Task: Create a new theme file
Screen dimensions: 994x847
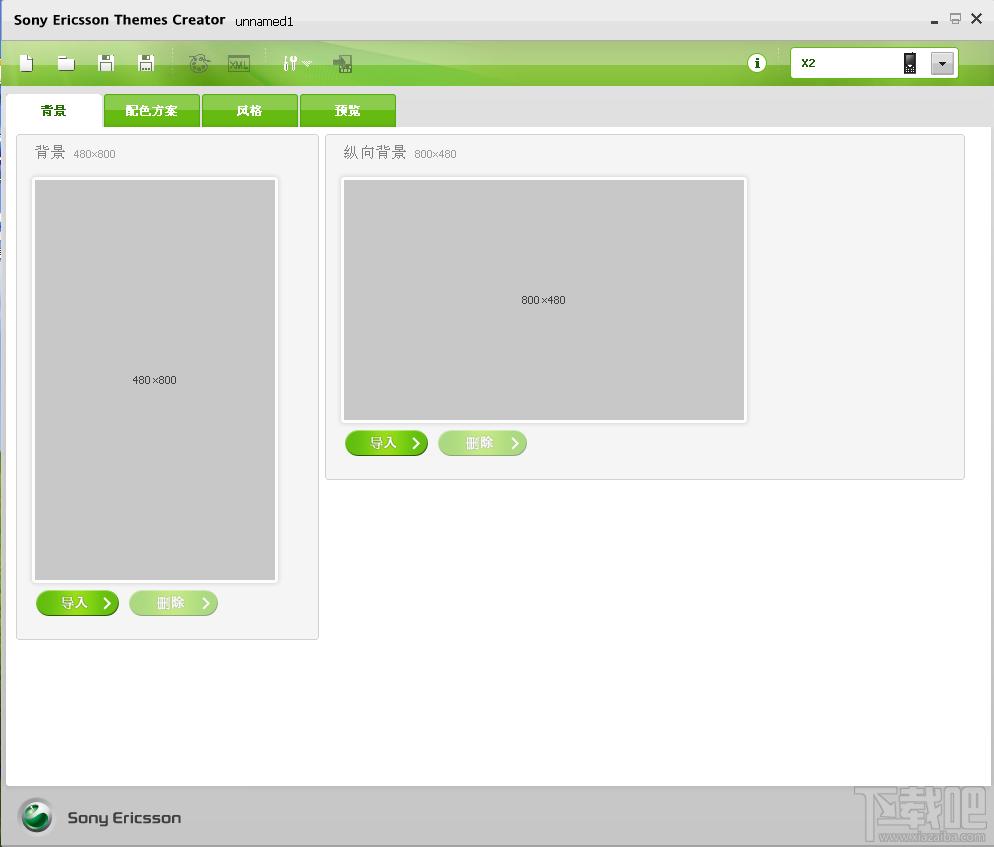Action: (x=27, y=63)
